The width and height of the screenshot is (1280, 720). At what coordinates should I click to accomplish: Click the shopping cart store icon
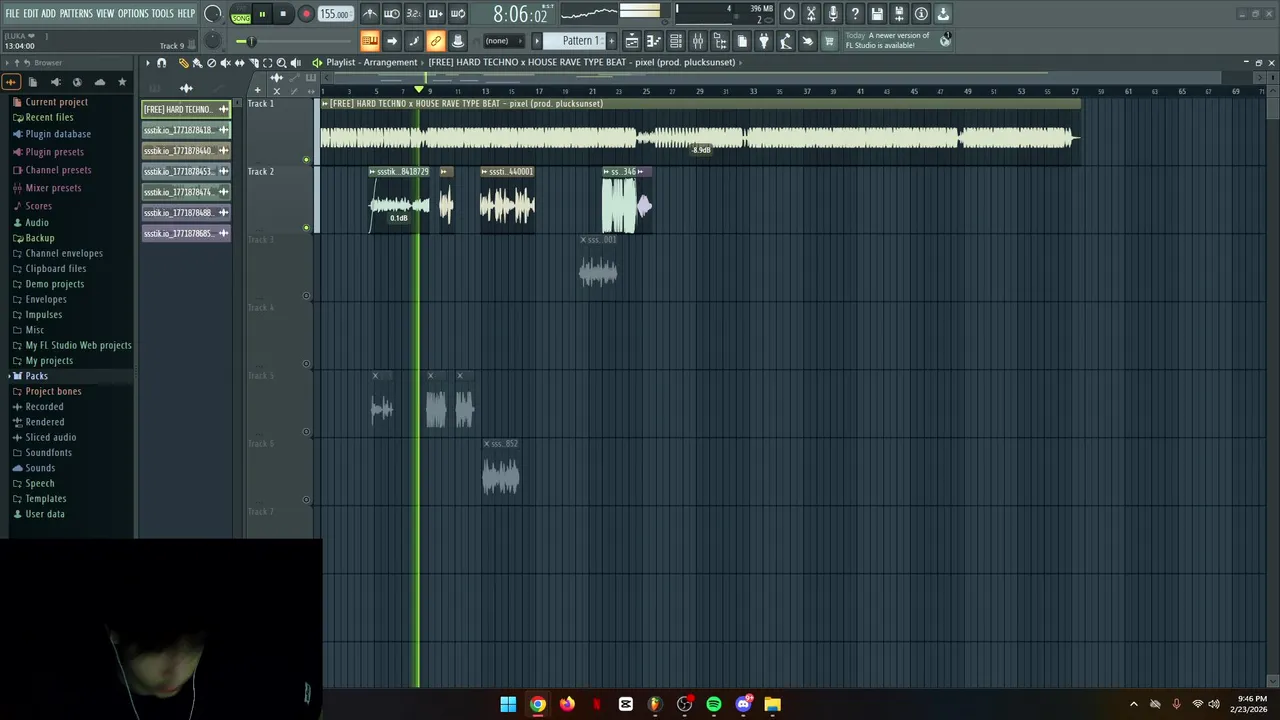829,41
